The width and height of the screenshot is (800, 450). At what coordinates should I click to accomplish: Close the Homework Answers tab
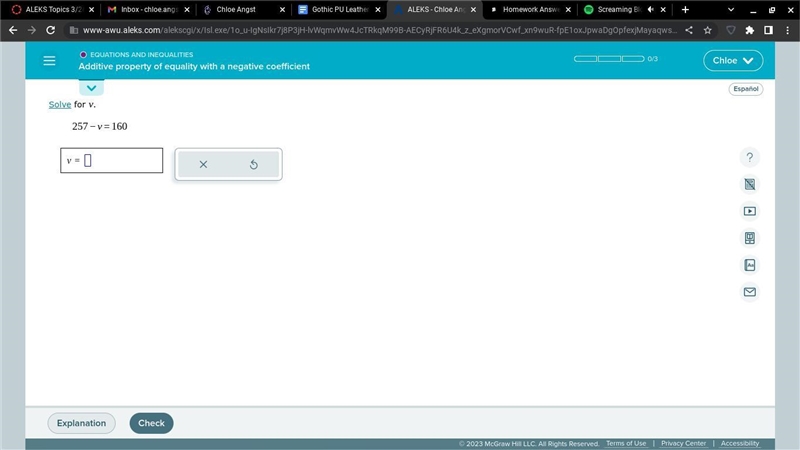point(568,9)
